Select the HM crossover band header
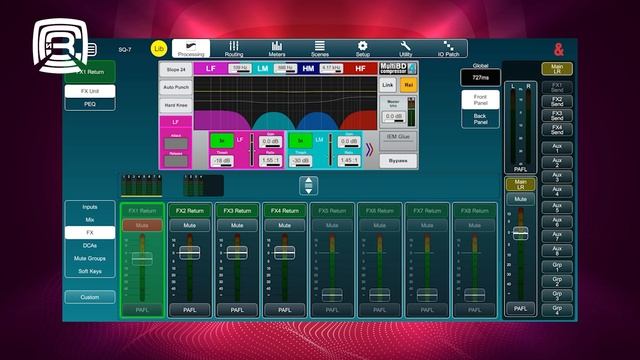 [x=308, y=69]
